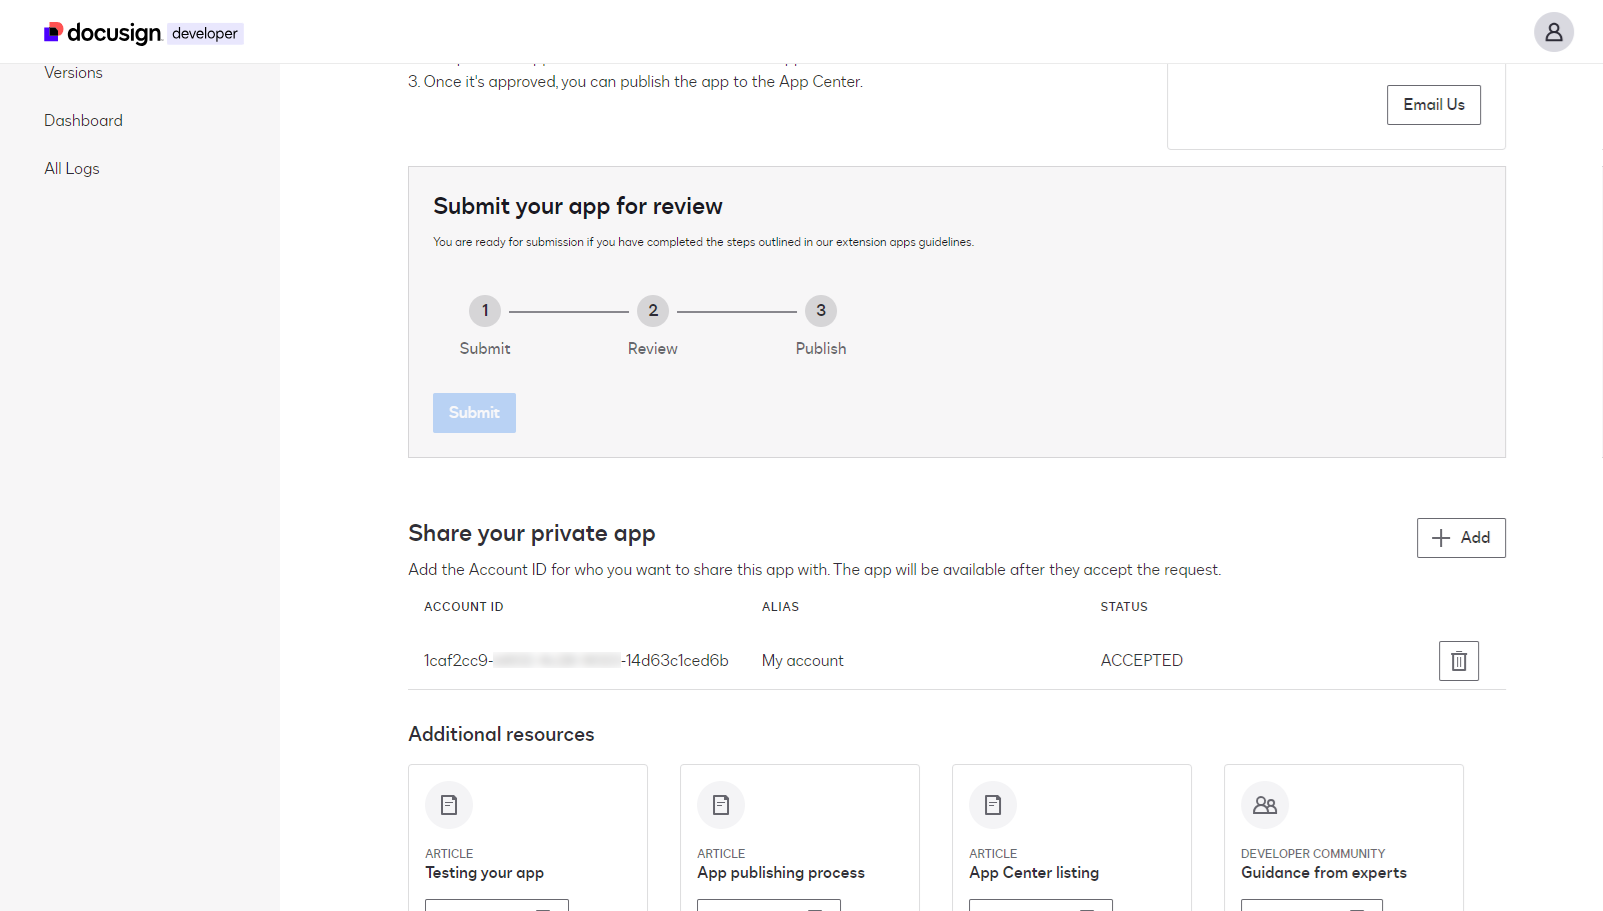
Task: Click the App Center listing article icon
Action: coord(993,805)
